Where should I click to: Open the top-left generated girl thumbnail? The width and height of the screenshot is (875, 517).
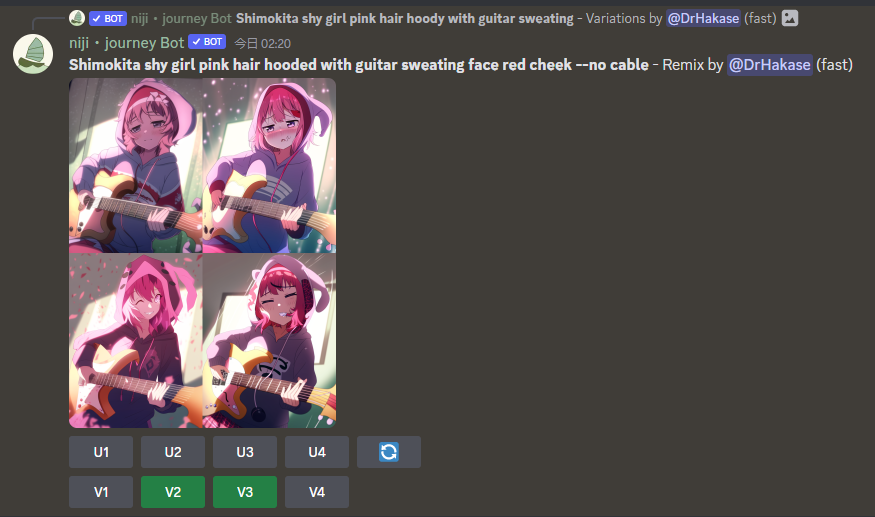click(x=136, y=165)
